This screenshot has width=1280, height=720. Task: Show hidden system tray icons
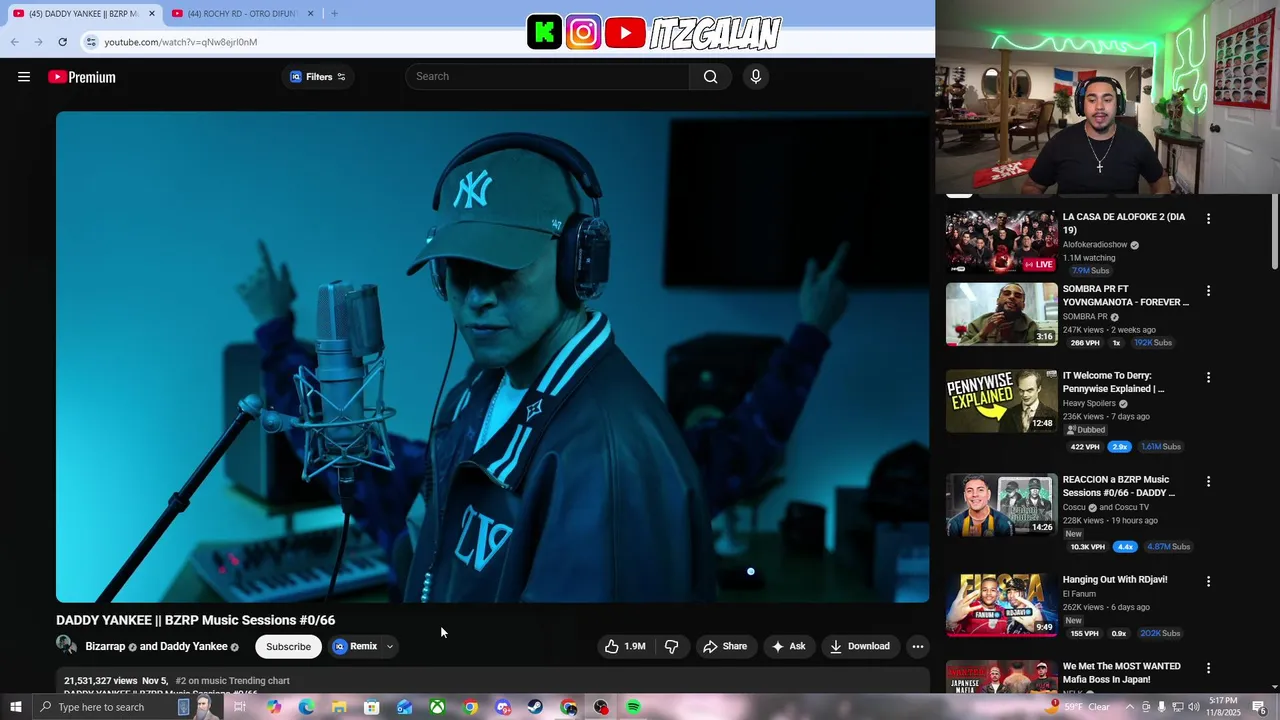coord(1130,707)
